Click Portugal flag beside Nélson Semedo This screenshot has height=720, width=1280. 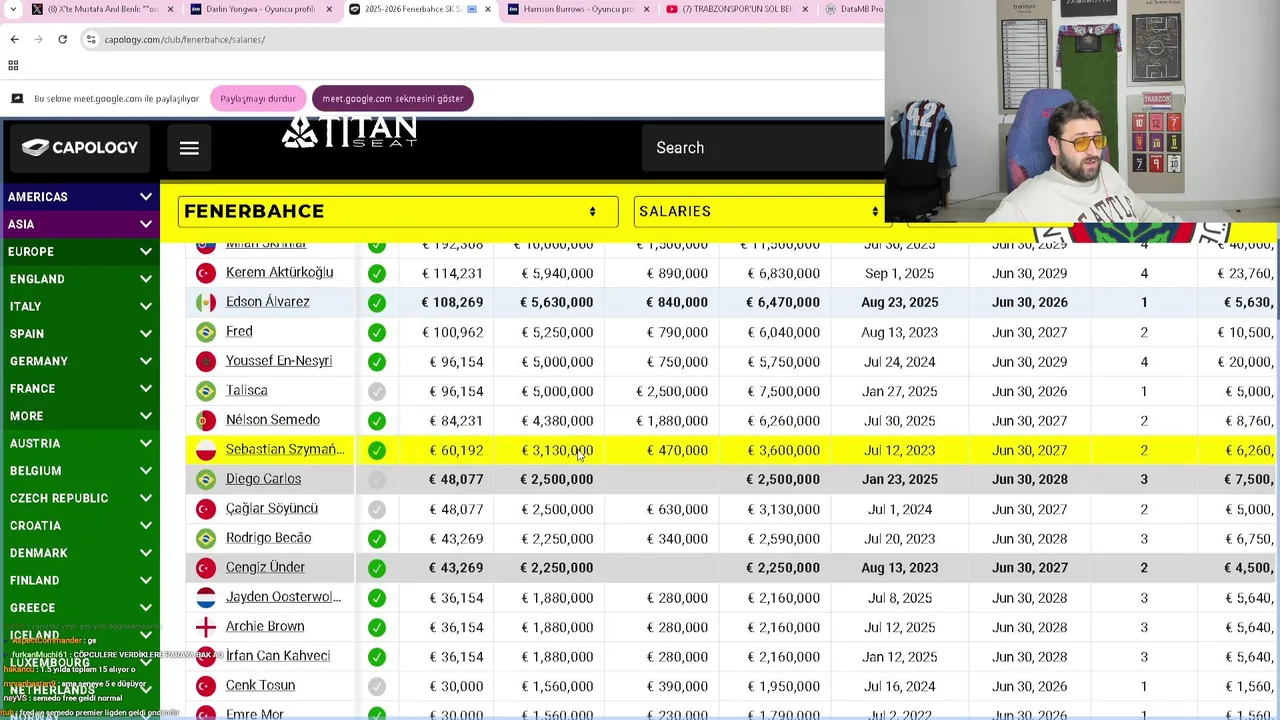point(206,420)
